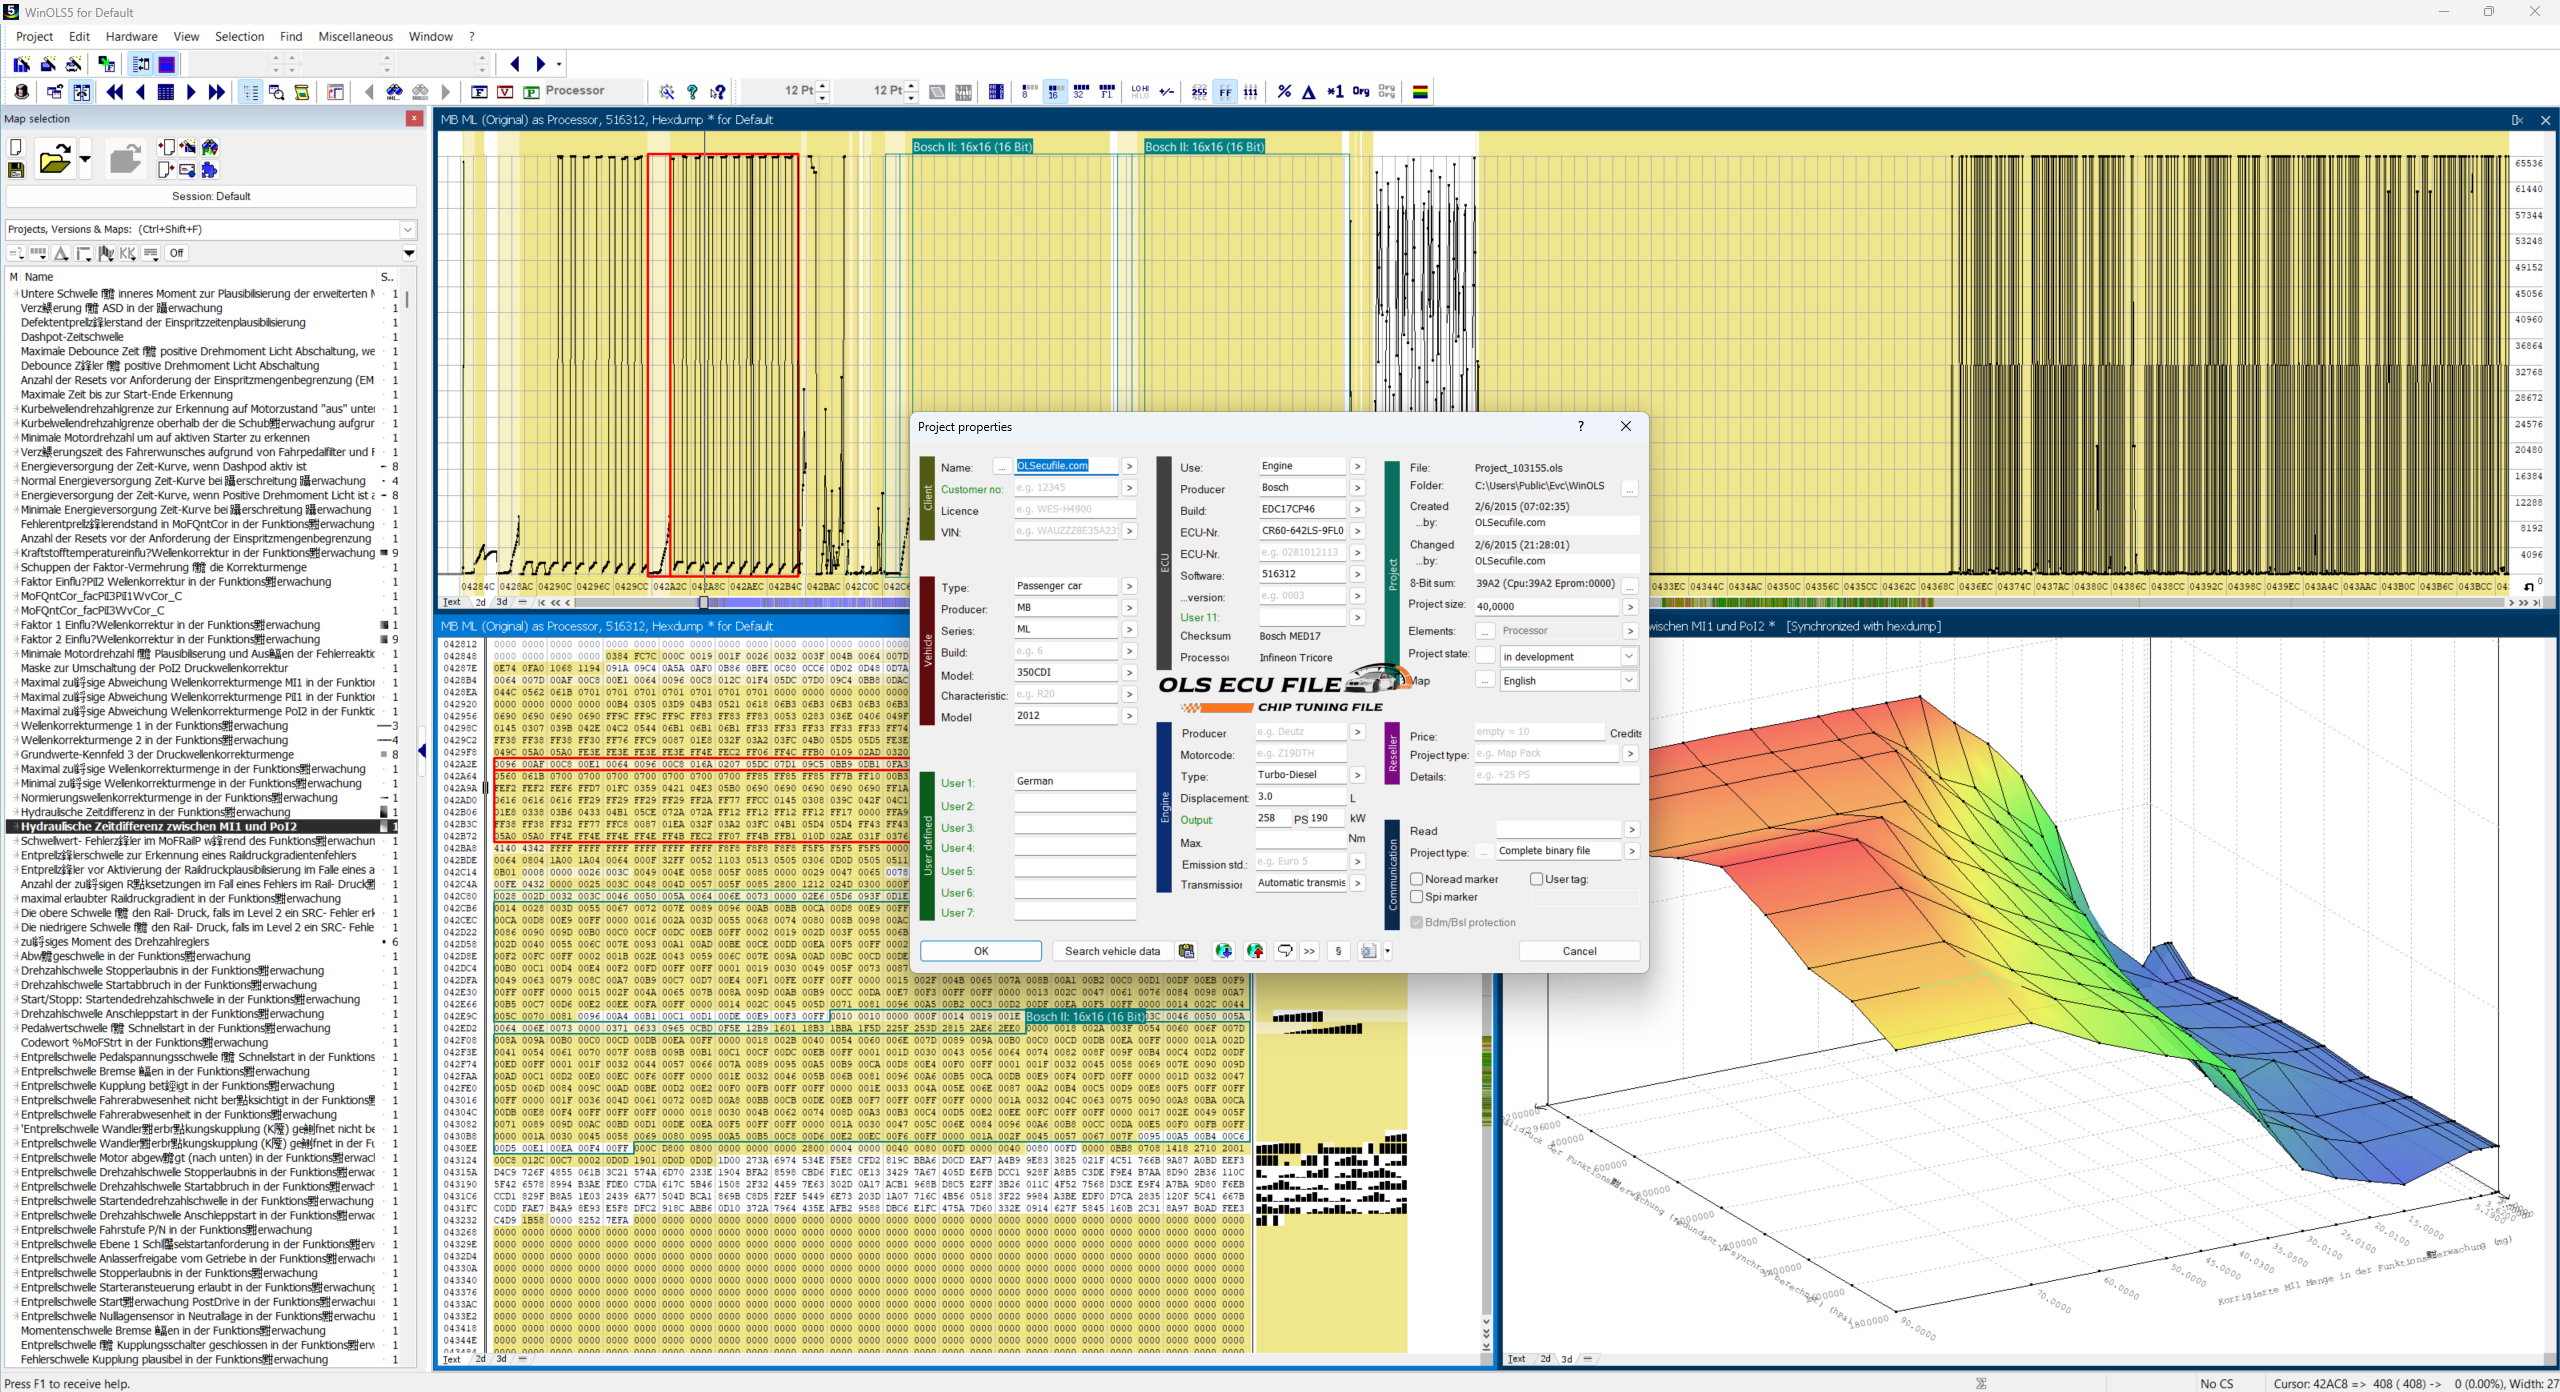Toggle 8-bit display mode
Viewport: 2560px width, 1392px height.
tap(1029, 92)
